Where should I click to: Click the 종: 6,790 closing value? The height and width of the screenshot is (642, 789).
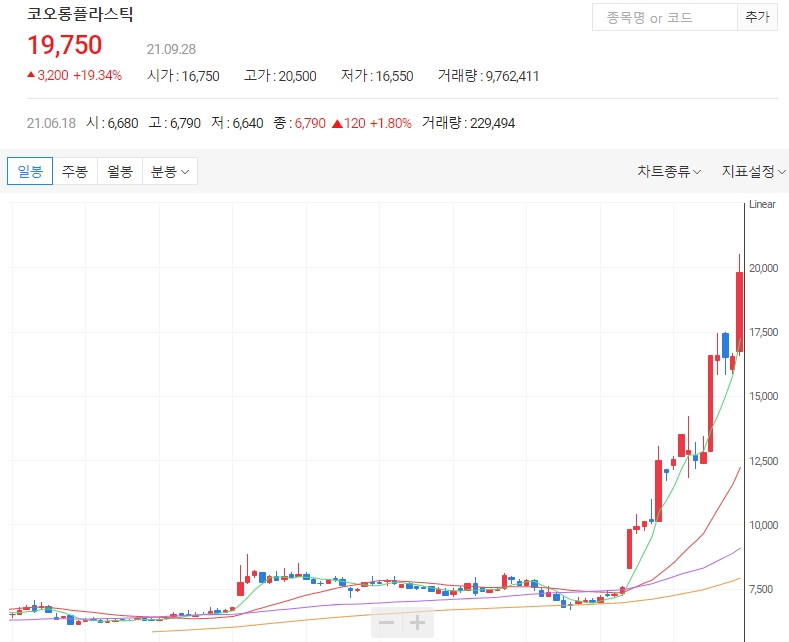tap(300, 123)
